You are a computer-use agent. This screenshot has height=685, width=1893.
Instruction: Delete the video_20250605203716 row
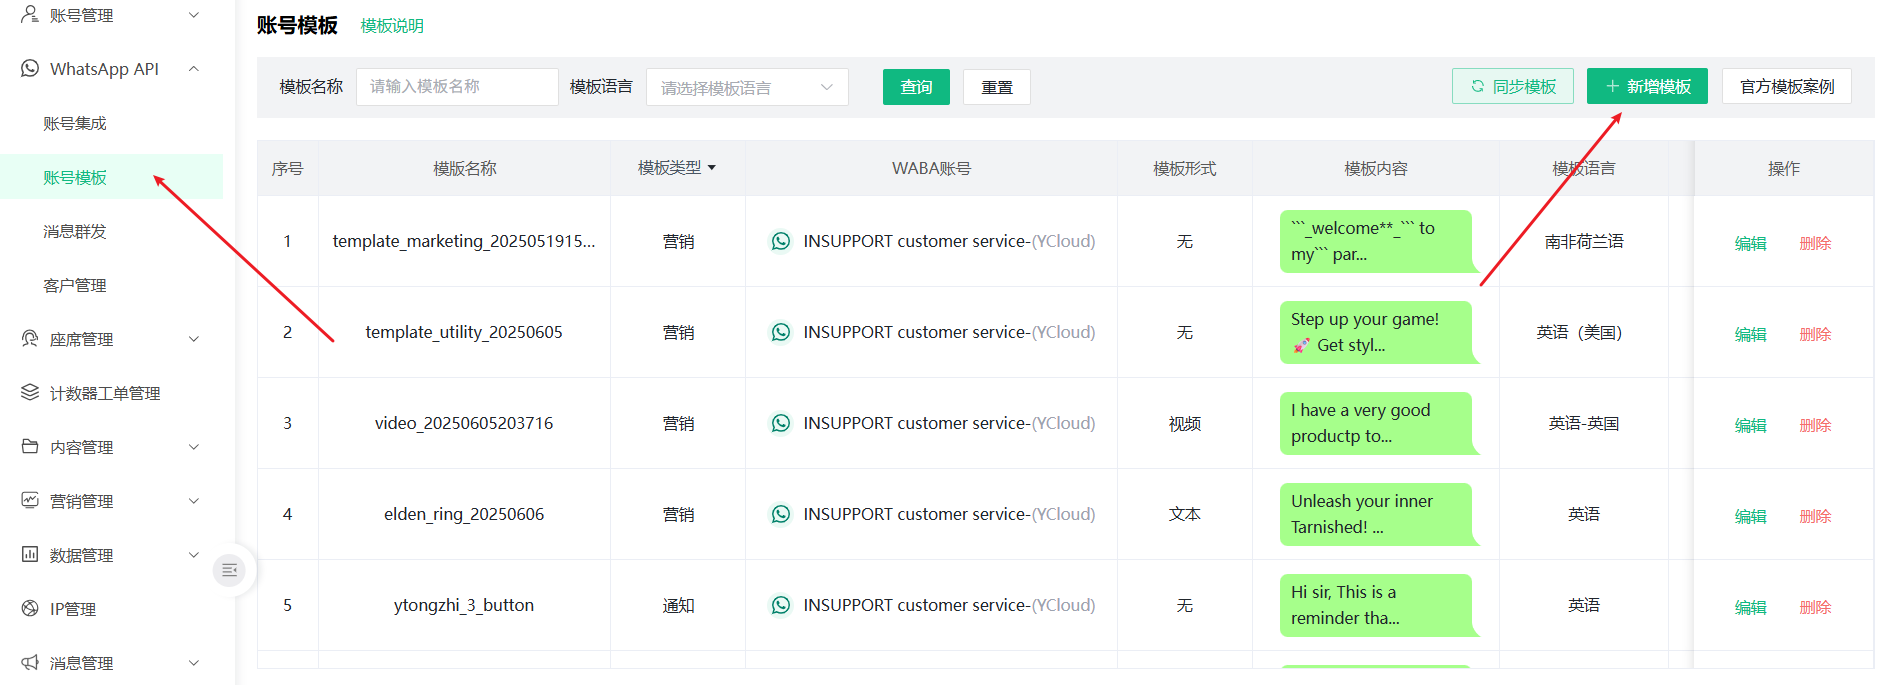(1815, 425)
